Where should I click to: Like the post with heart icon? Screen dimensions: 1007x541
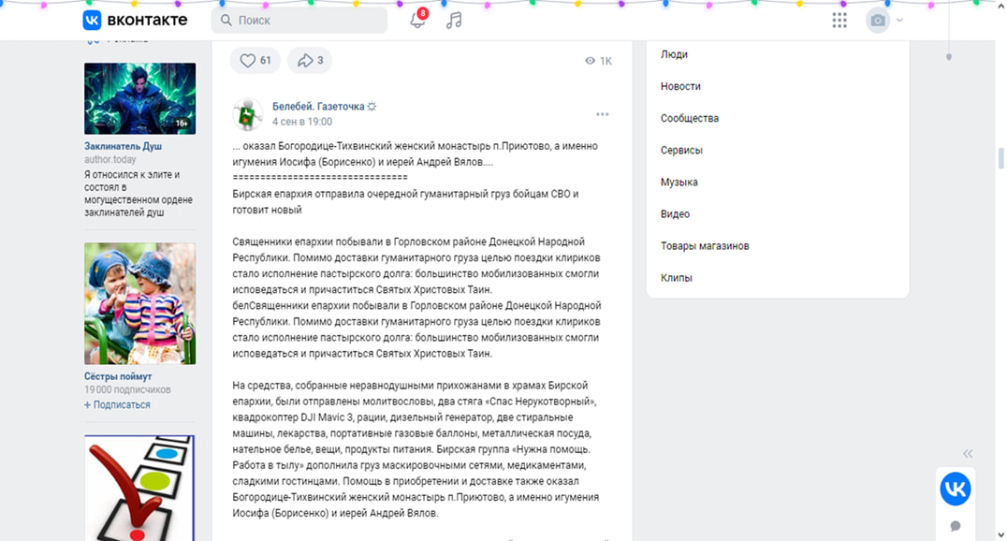255,61
